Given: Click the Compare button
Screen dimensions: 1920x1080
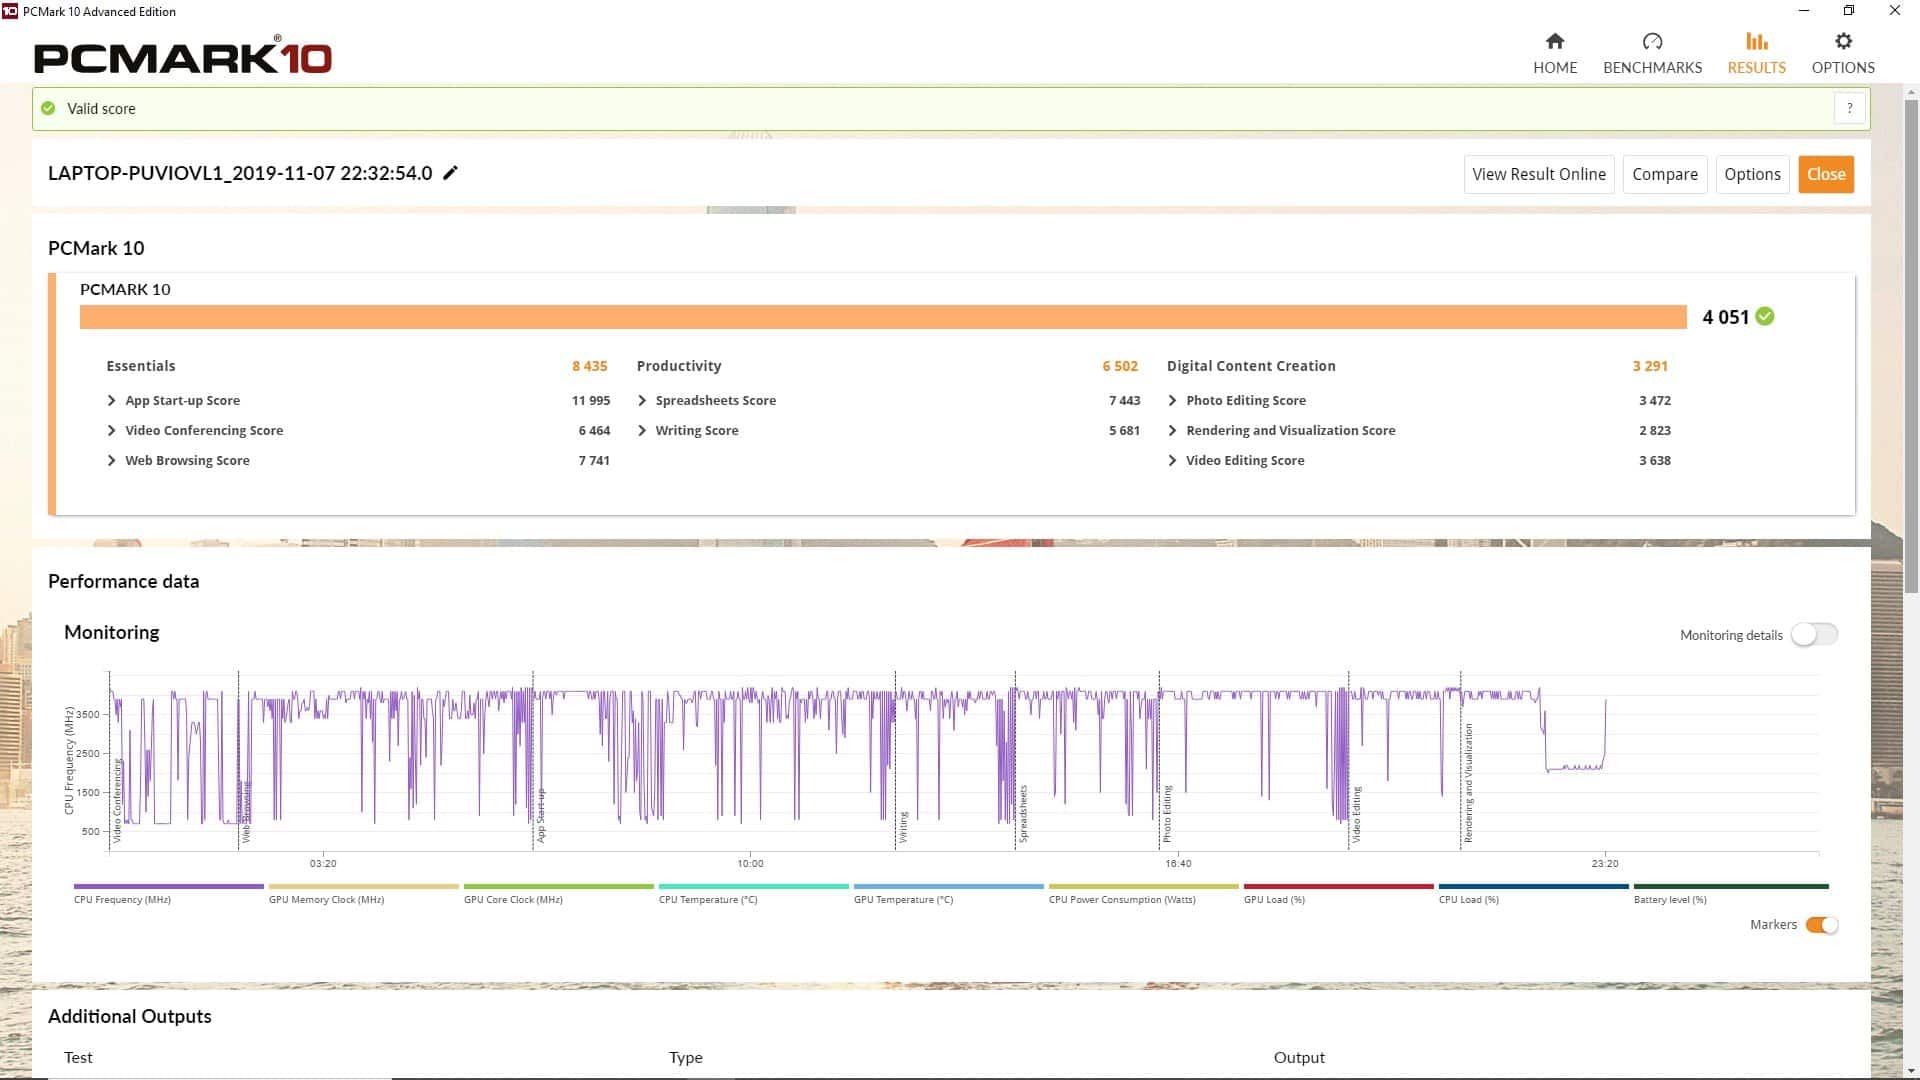Looking at the screenshot, I should pyautogui.click(x=1665, y=174).
